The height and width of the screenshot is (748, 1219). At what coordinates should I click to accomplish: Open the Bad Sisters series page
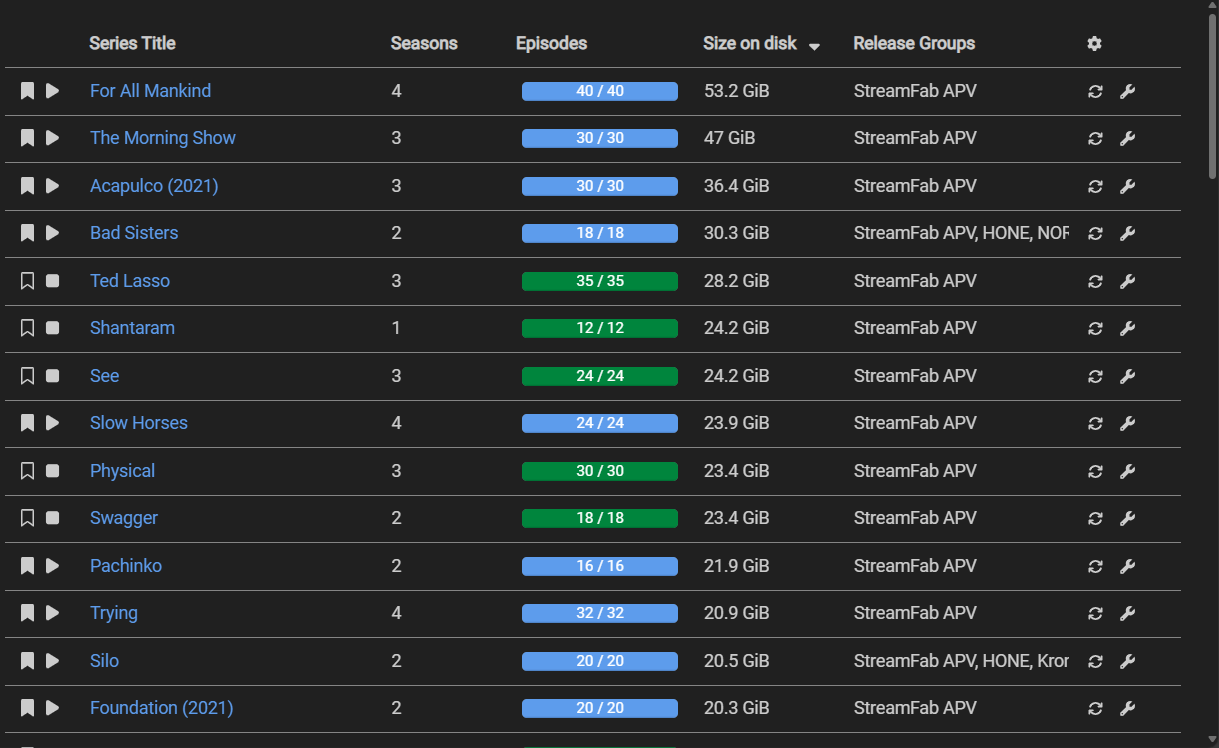pyautogui.click(x=134, y=233)
